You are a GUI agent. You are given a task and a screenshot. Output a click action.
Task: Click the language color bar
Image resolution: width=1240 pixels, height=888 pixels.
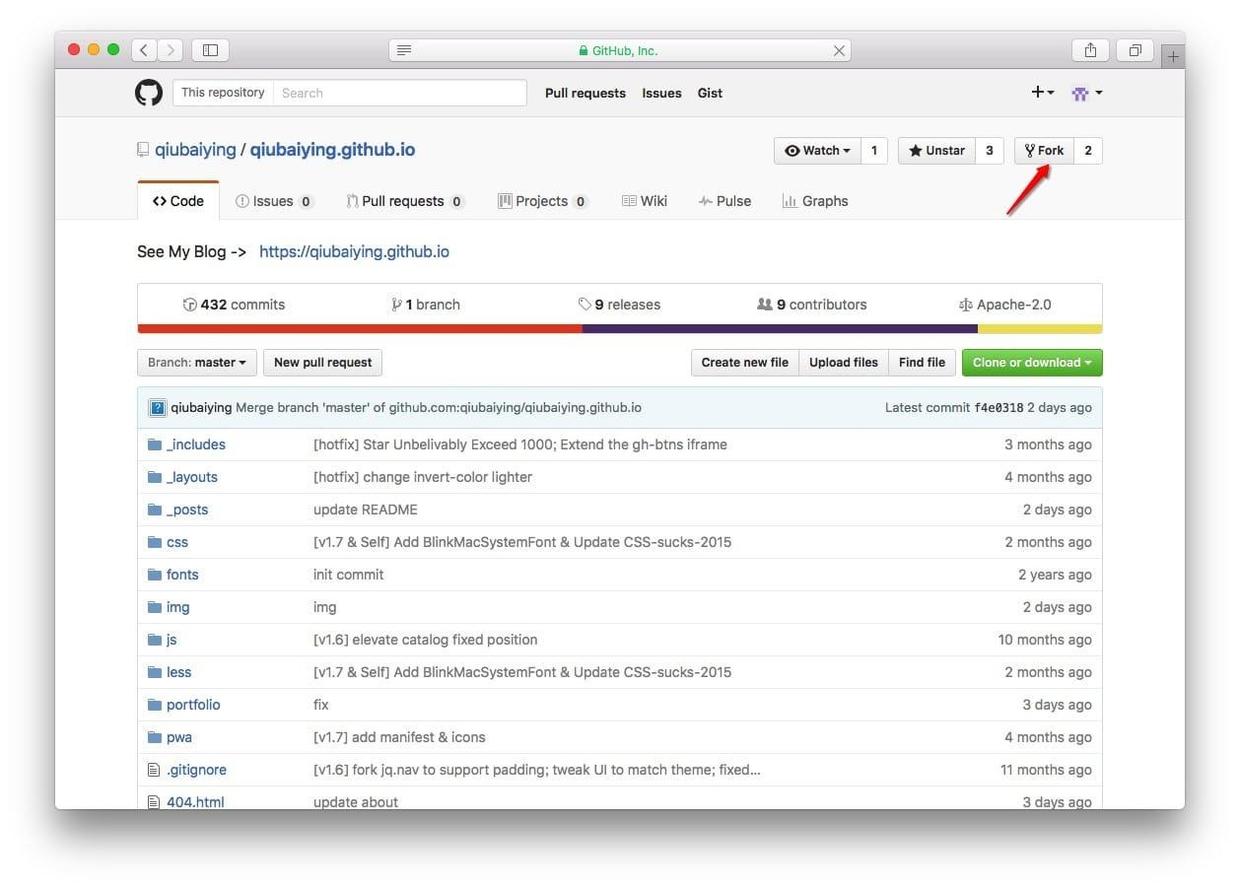619,329
